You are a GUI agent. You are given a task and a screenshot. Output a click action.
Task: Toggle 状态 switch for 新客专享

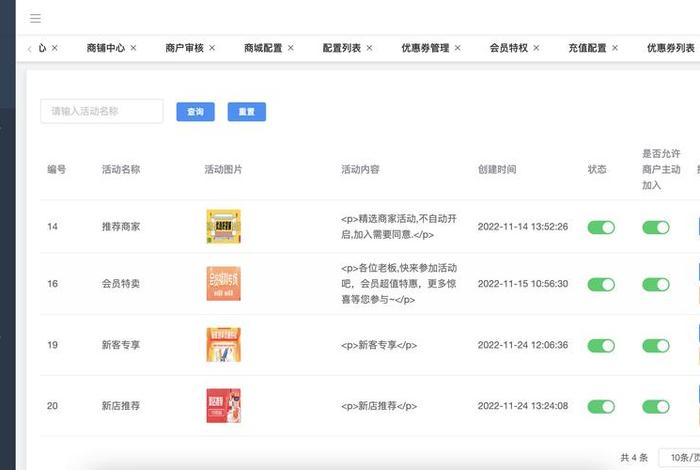601,345
